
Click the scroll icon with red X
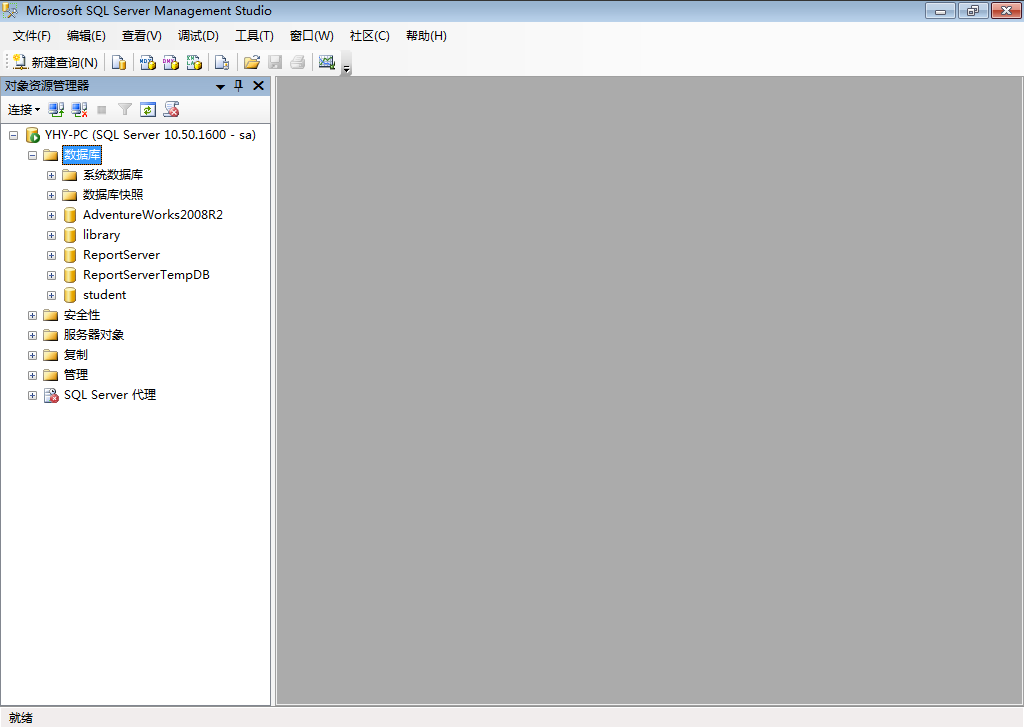[x=172, y=110]
